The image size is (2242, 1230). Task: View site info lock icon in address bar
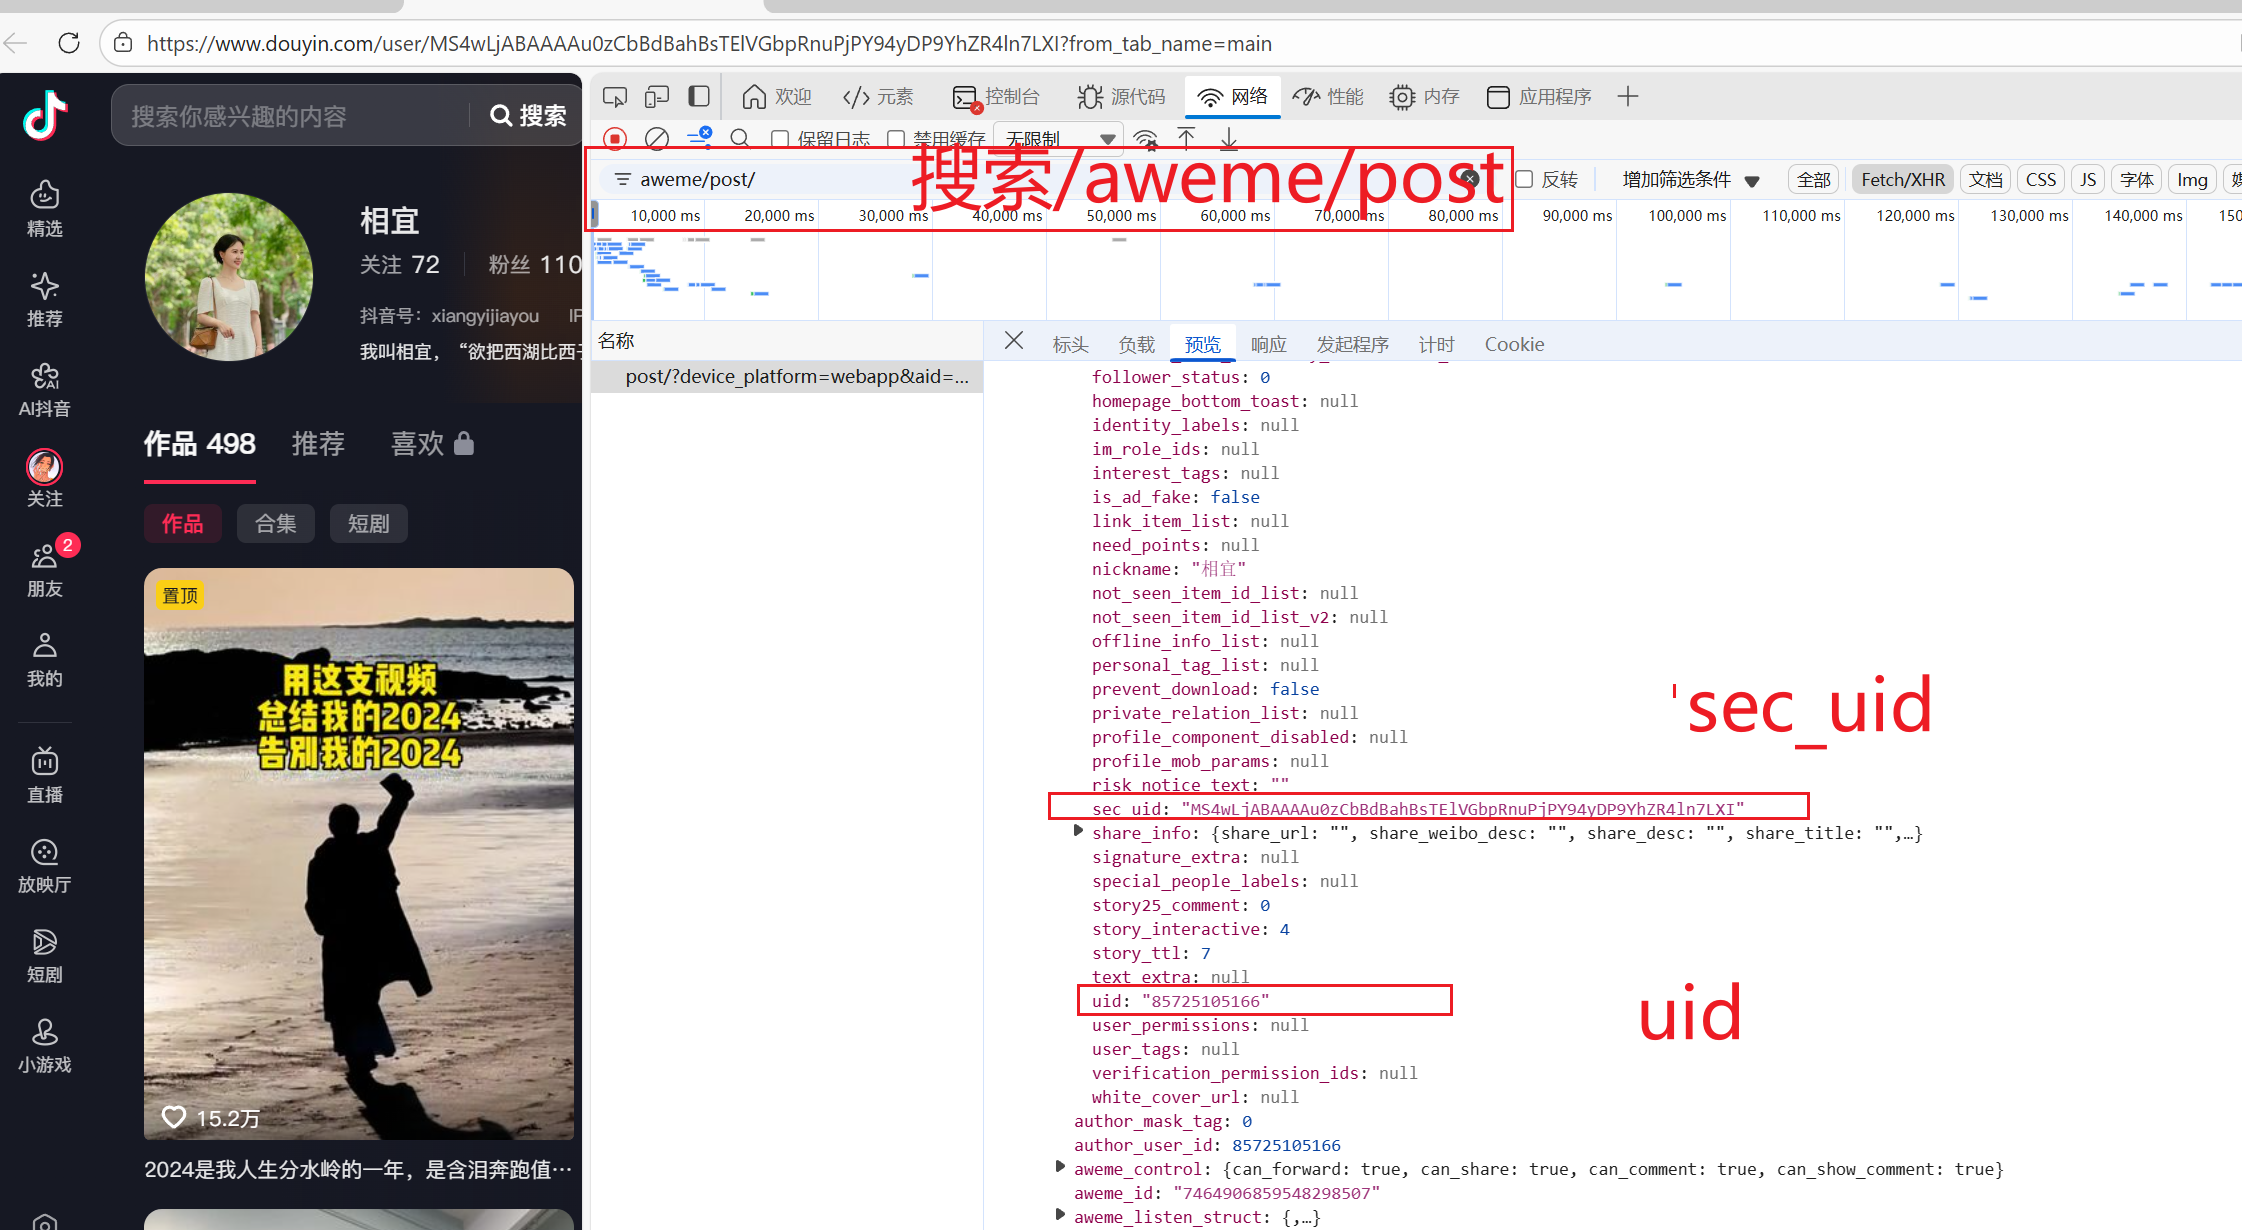[x=123, y=43]
